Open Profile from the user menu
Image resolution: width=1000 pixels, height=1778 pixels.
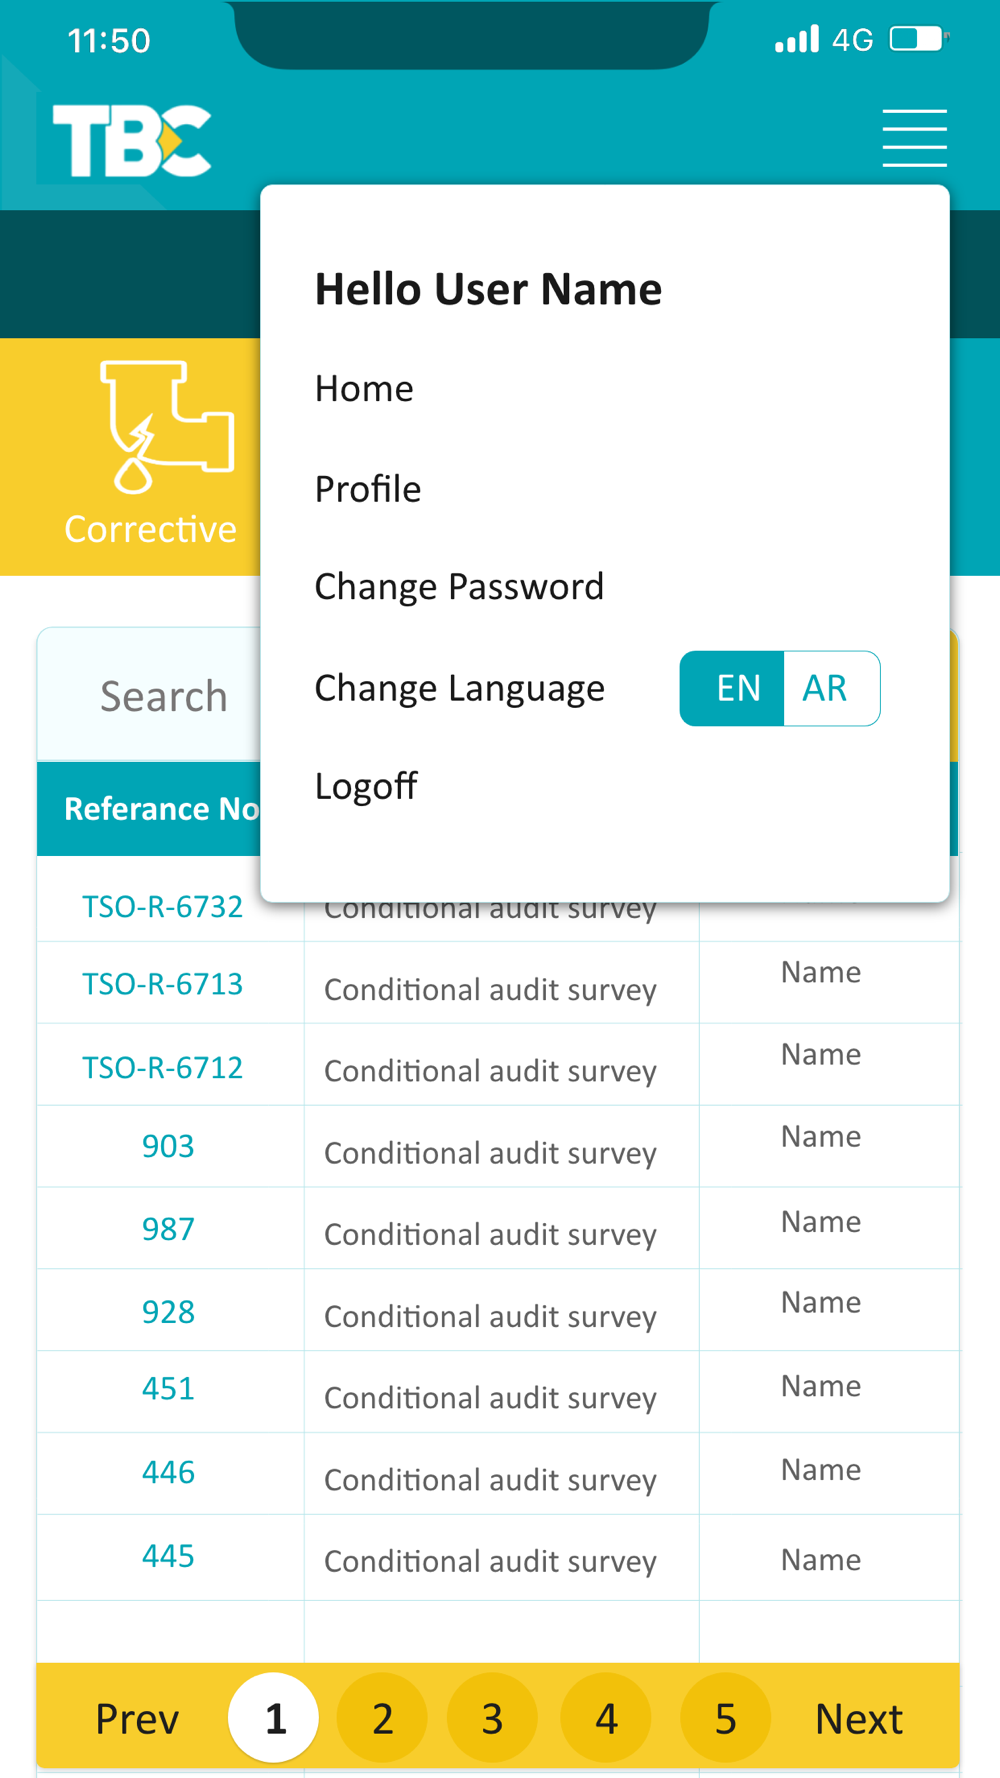[x=368, y=489]
